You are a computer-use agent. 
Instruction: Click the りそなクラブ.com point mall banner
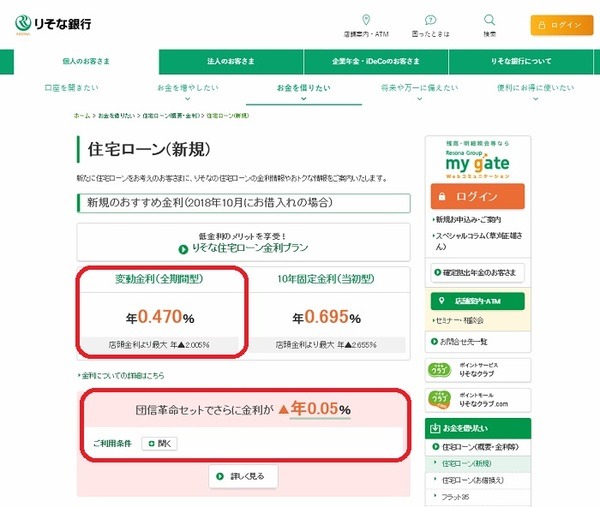478,400
